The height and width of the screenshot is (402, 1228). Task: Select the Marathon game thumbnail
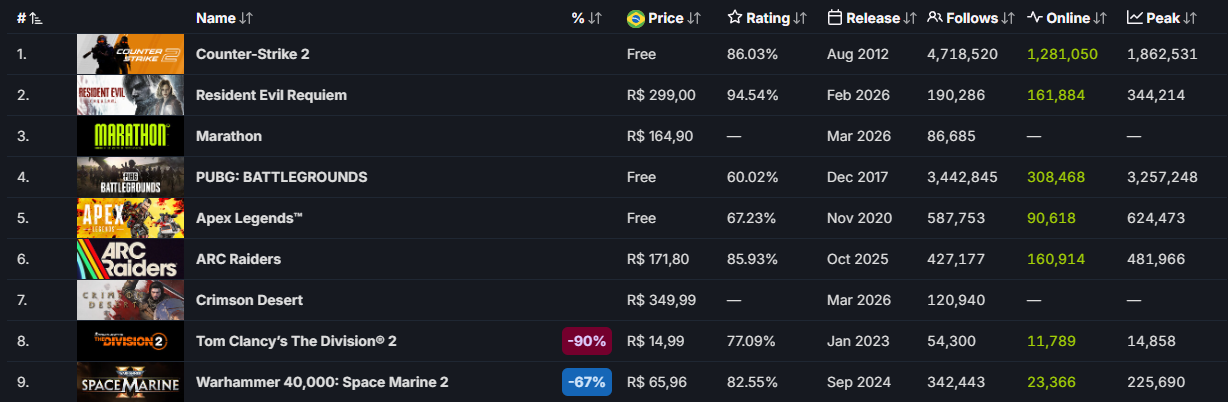(131, 136)
